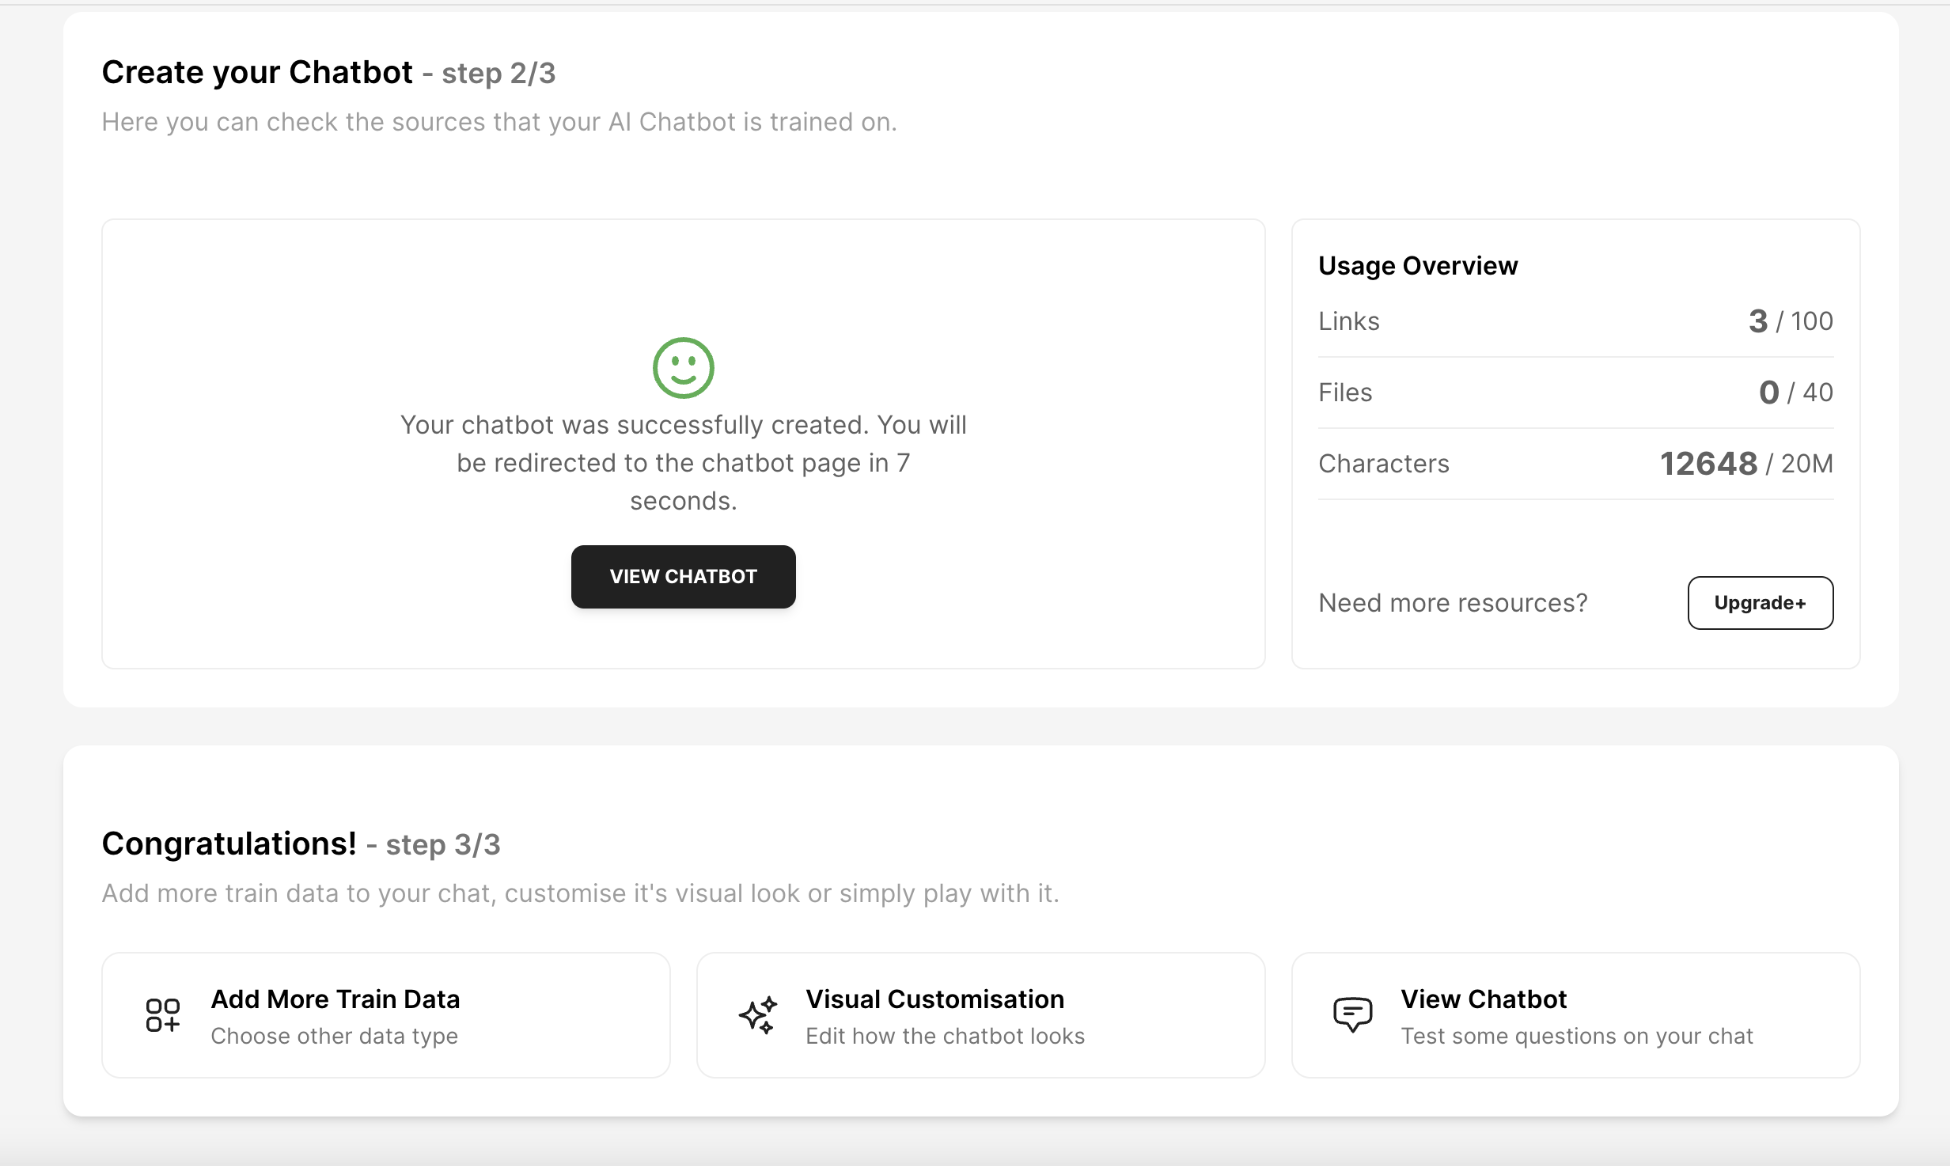This screenshot has height=1166, width=1950.
Task: Click the sparkles icon for Visual Customisation
Action: pyautogui.click(x=758, y=1015)
